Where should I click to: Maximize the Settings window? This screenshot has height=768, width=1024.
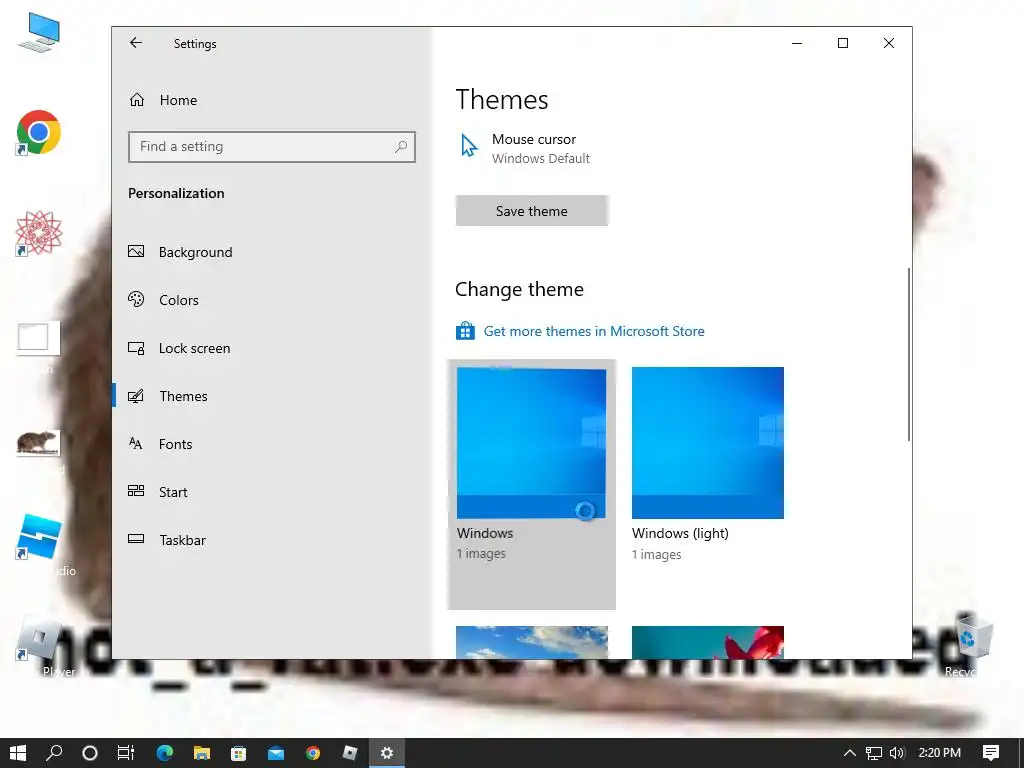843,43
